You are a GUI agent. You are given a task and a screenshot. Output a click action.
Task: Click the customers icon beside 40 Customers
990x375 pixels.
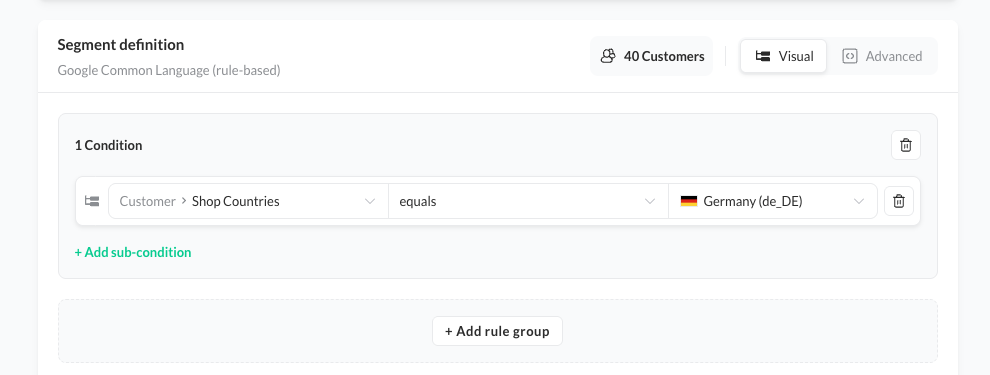pyautogui.click(x=607, y=56)
